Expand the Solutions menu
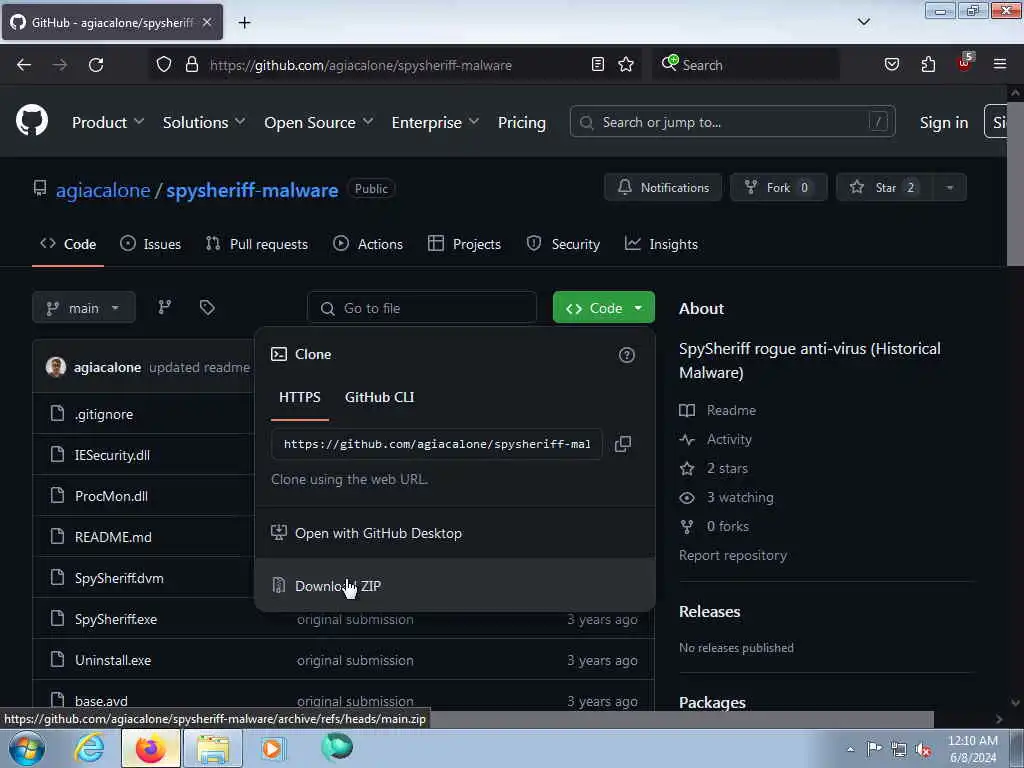This screenshot has width=1024, height=768. tap(204, 122)
